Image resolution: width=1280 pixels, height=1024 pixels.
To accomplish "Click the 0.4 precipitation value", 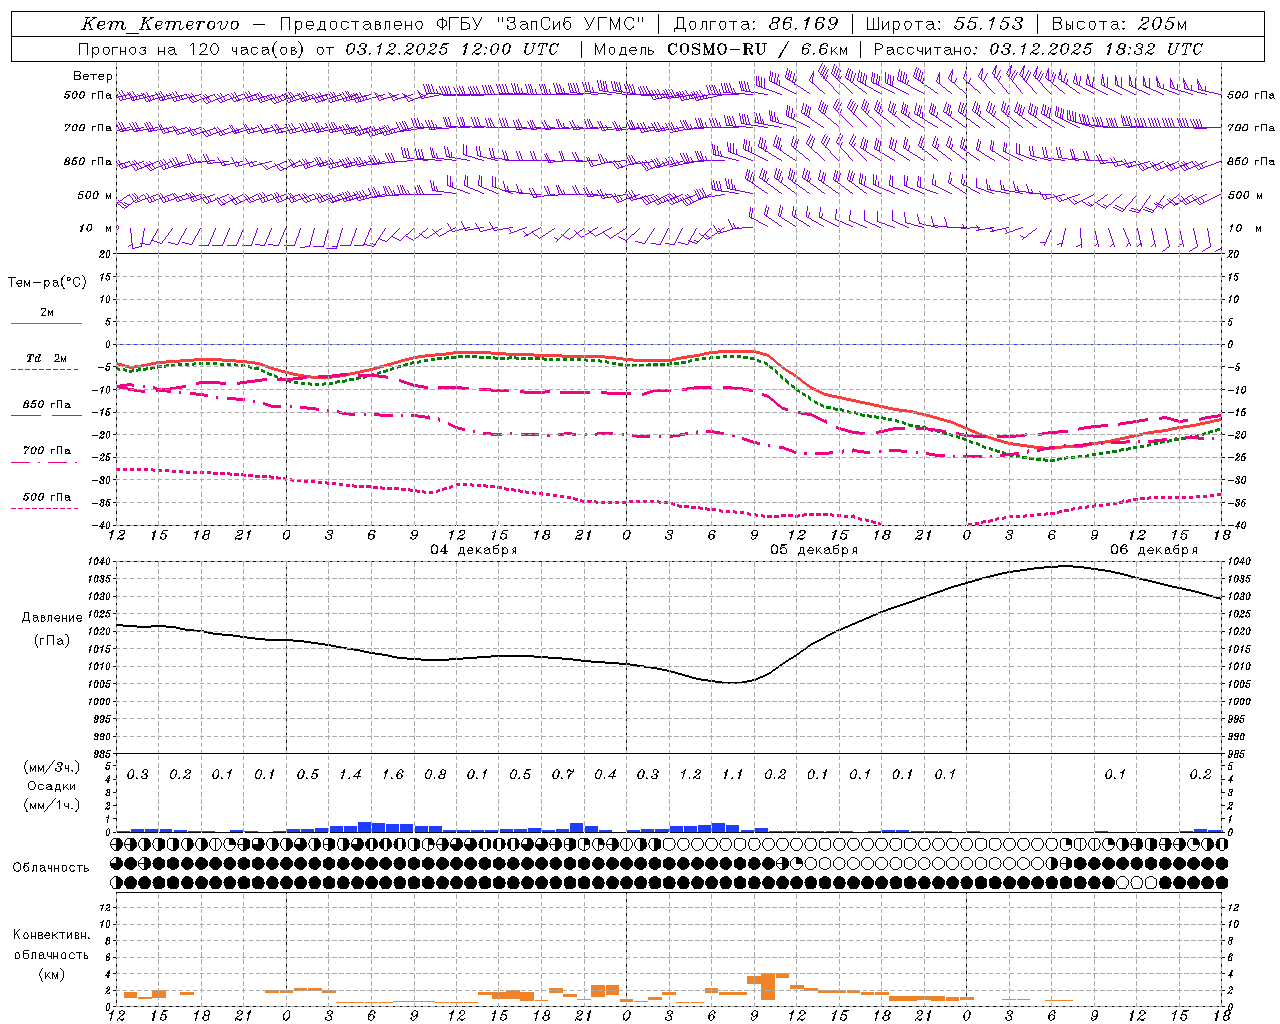I will click(x=605, y=774).
